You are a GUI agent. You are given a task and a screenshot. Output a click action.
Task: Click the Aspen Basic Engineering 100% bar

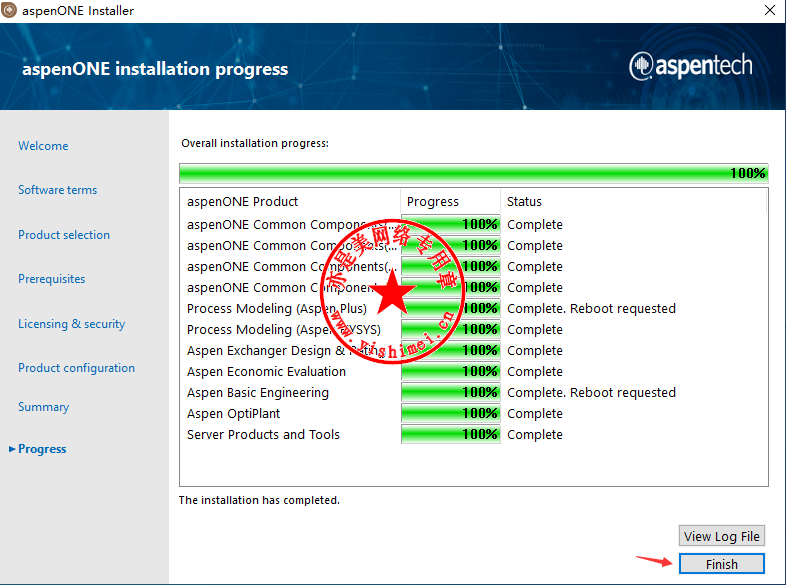(451, 393)
